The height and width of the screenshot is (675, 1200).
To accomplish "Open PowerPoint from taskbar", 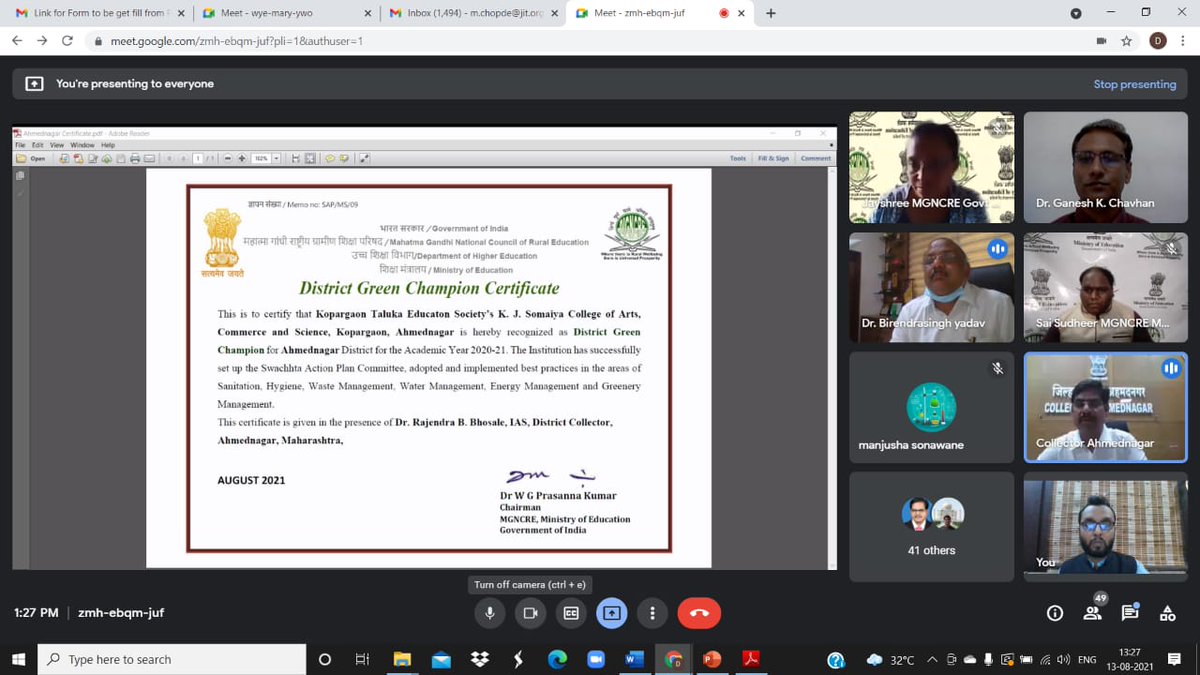I will tap(712, 659).
